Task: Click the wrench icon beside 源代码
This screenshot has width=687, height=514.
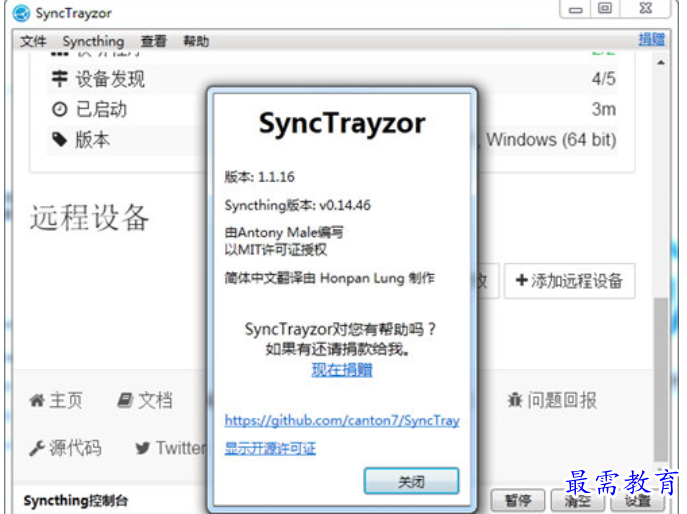Action: [x=37, y=448]
